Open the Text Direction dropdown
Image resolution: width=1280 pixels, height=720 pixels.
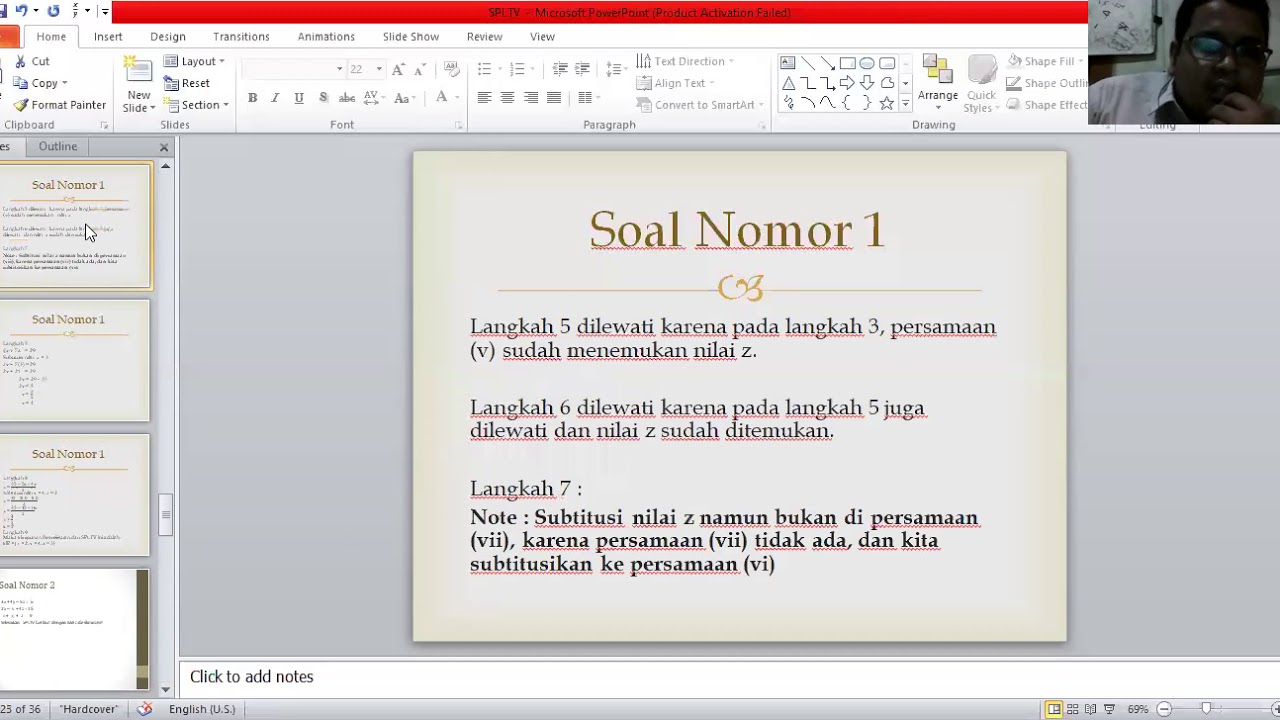(x=685, y=61)
